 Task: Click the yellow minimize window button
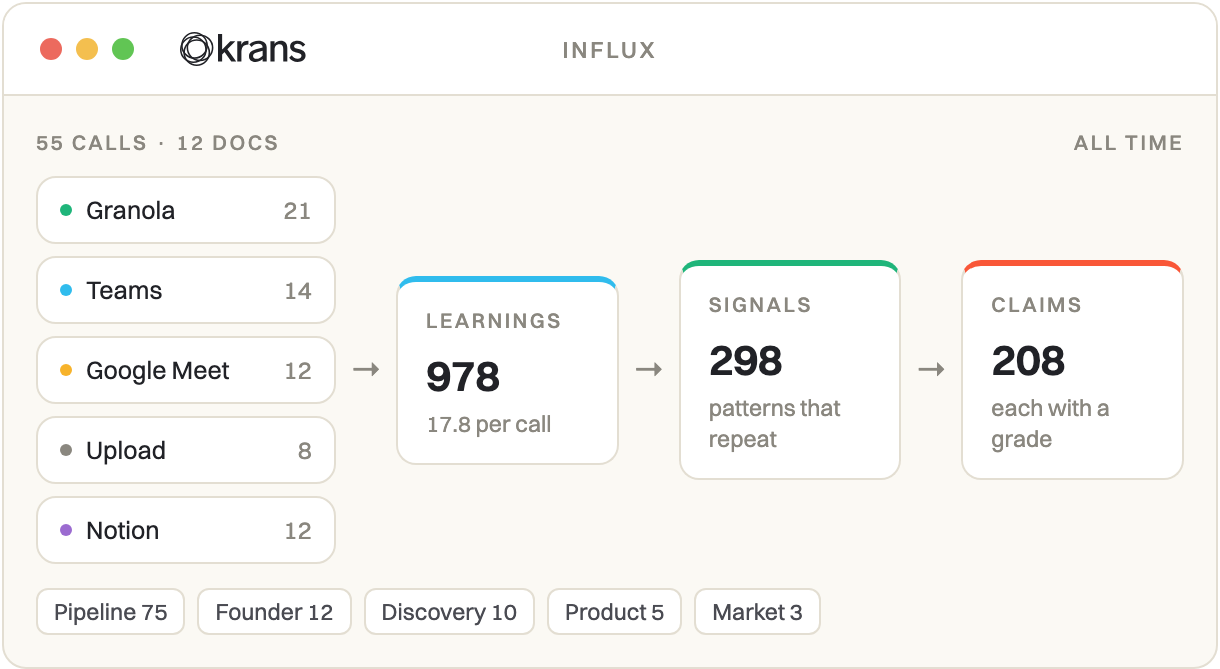[87, 49]
